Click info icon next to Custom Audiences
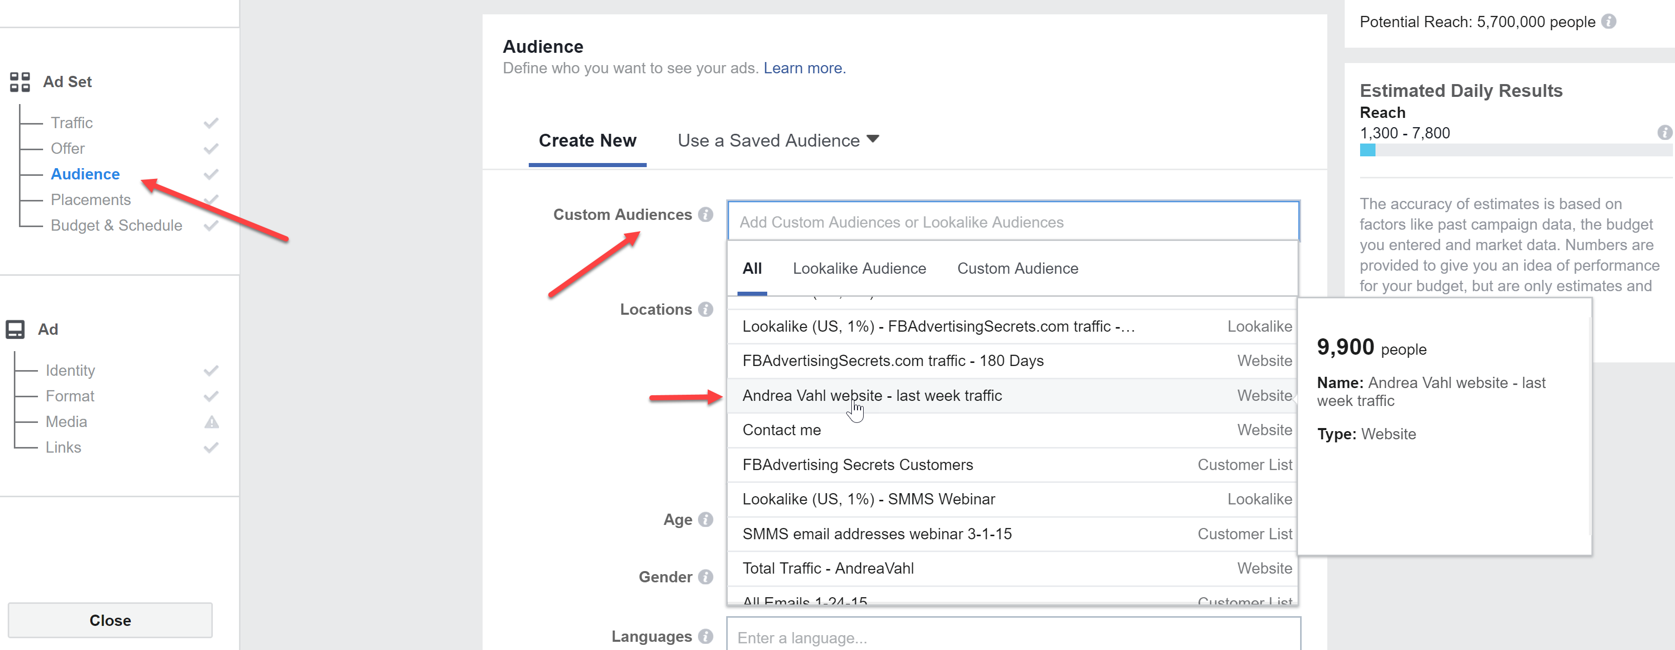 (706, 215)
